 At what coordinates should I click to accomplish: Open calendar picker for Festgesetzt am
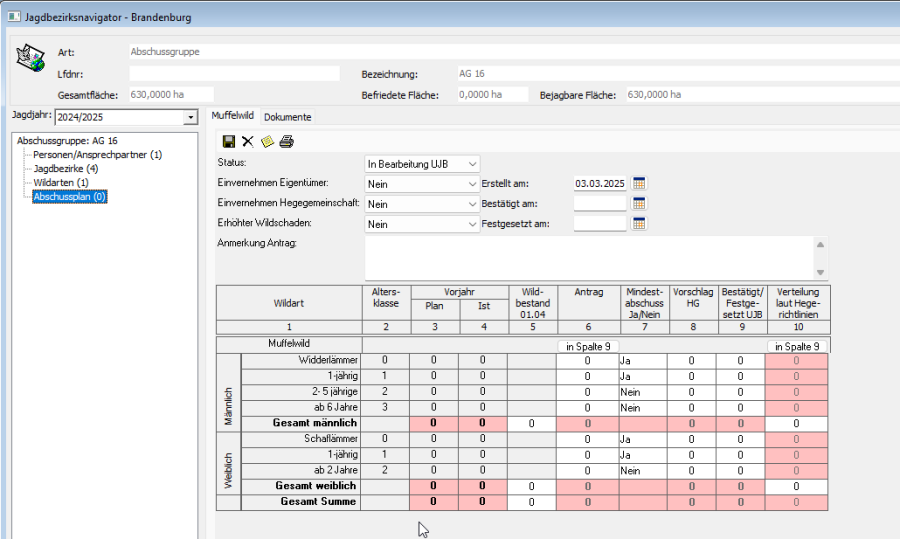(x=640, y=224)
